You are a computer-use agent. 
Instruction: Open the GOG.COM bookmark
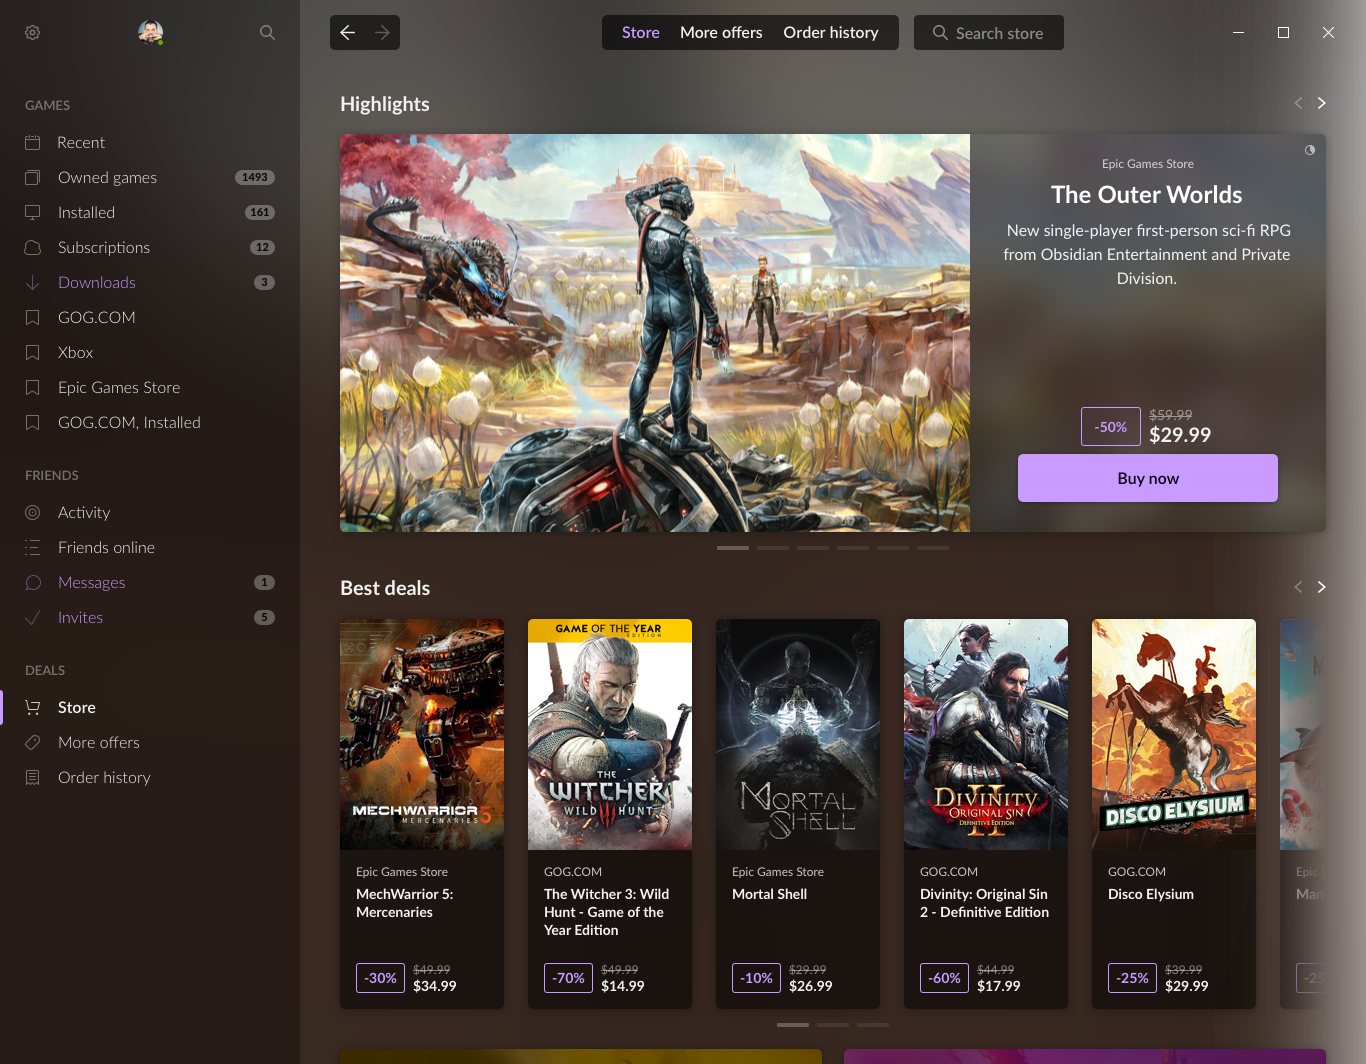point(96,318)
